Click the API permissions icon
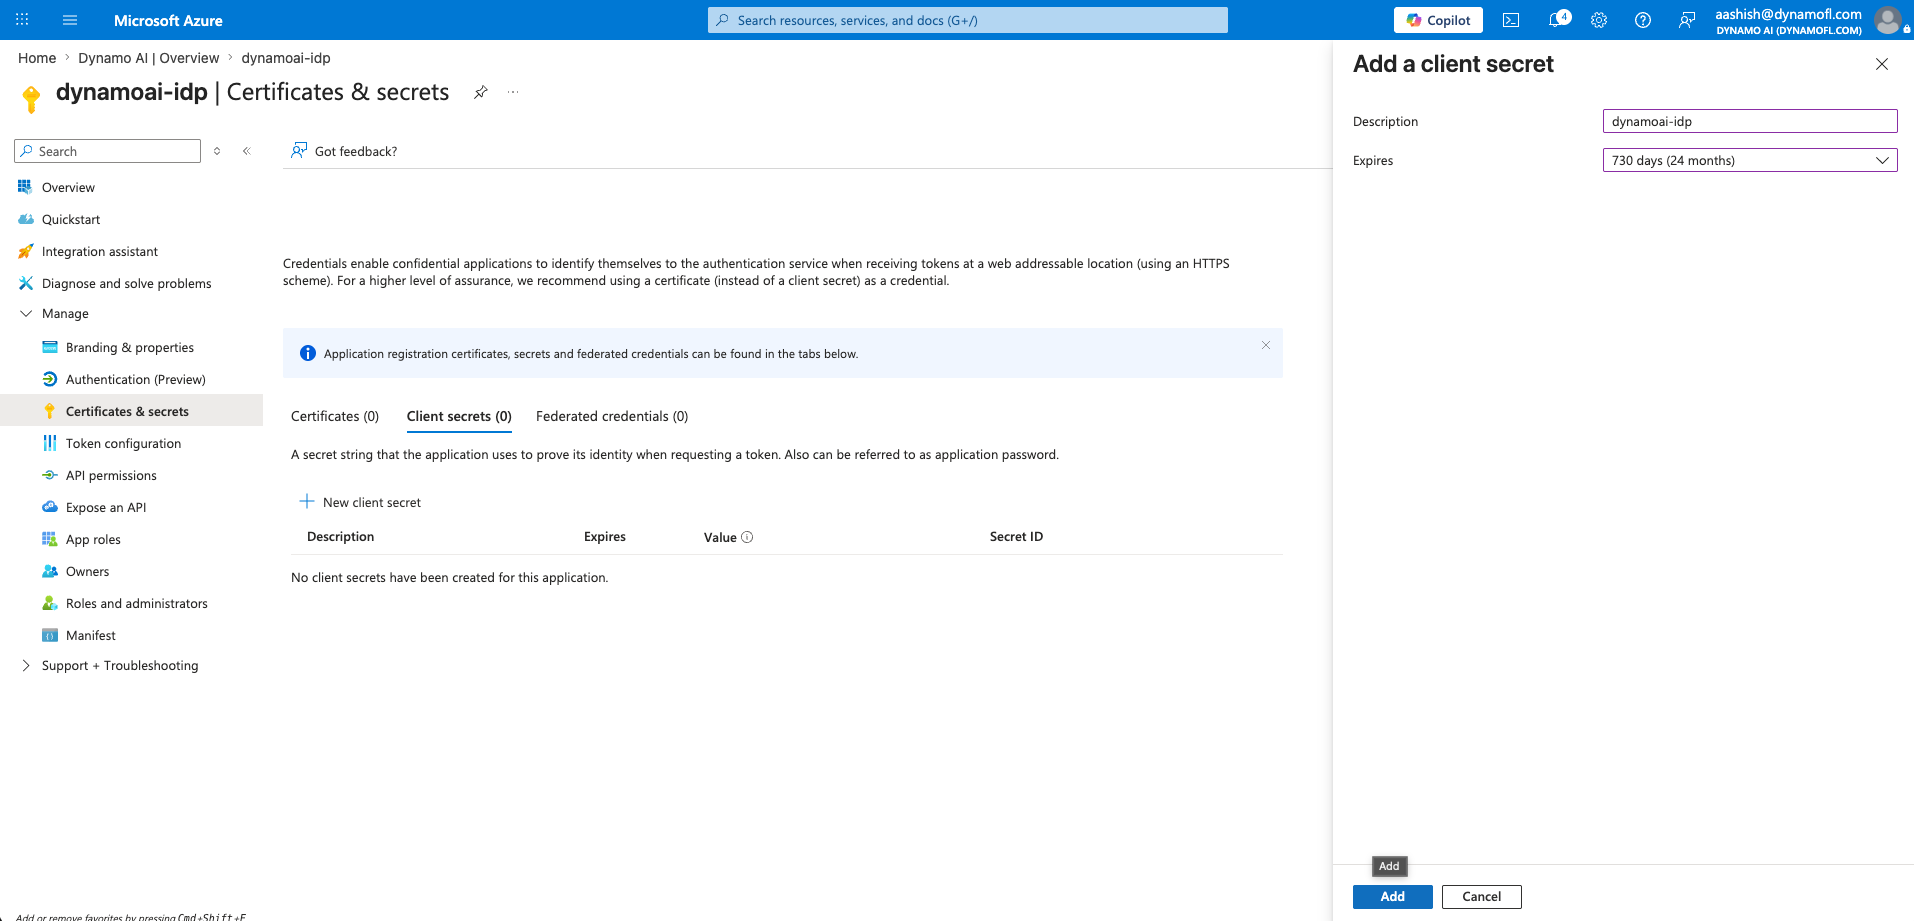1914x921 pixels. pos(49,475)
